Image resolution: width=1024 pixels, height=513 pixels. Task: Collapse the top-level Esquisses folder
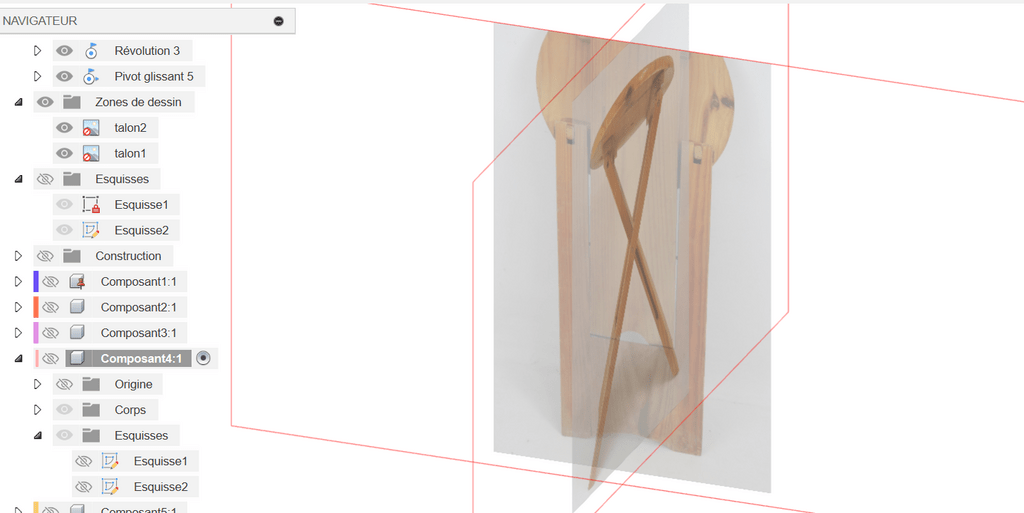pyautogui.click(x=18, y=179)
